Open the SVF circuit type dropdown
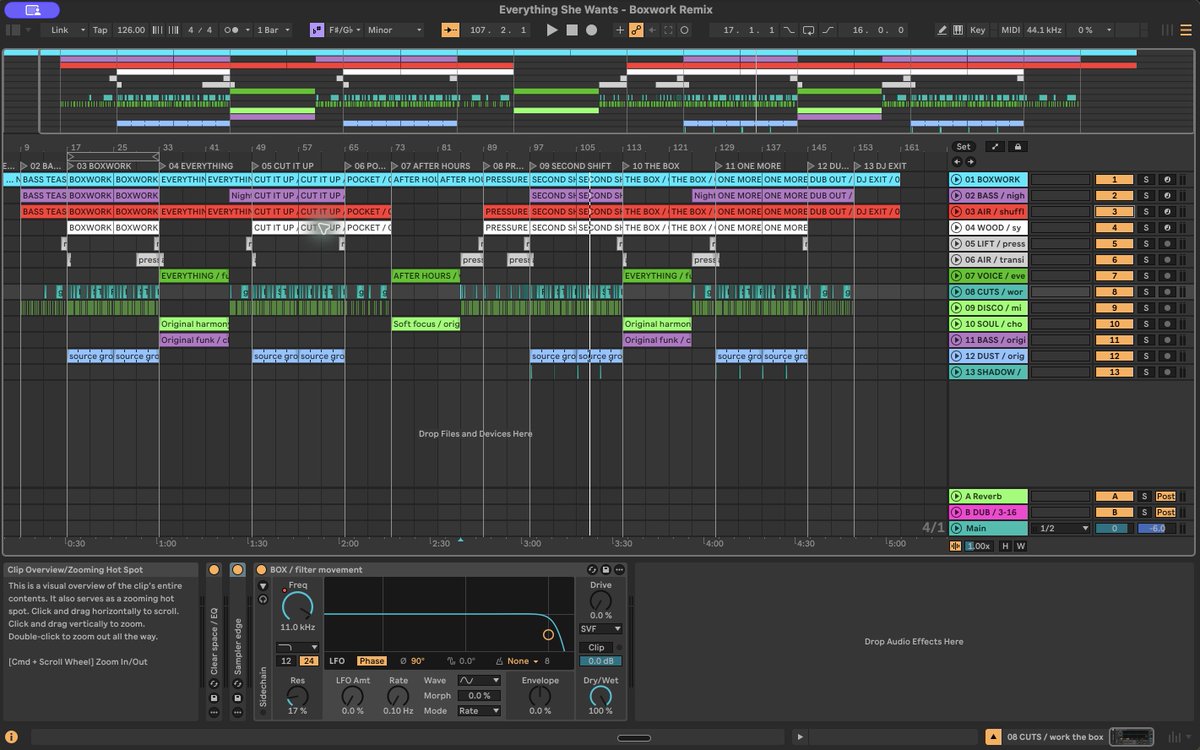Screen dimensions: 1200x750 click(601, 629)
